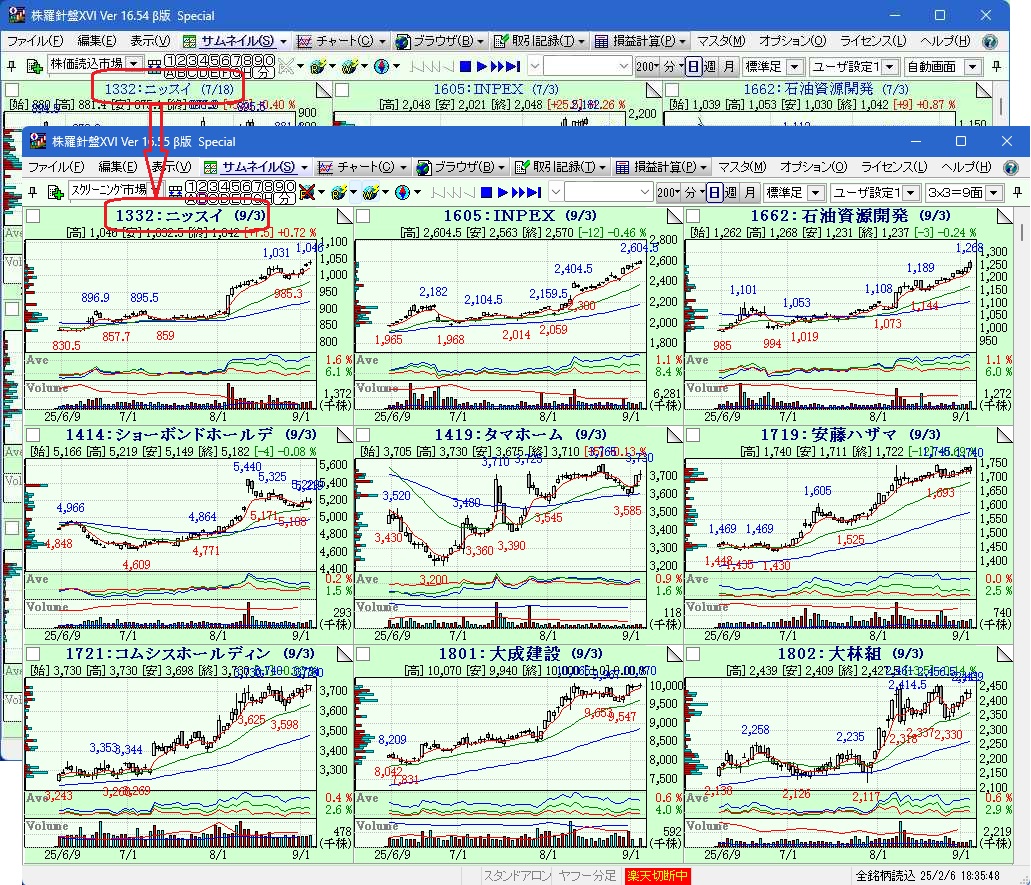Tick the checkbox for 1605 INPEX chart
Viewport: 1031px width, 885px height.
pos(363,216)
